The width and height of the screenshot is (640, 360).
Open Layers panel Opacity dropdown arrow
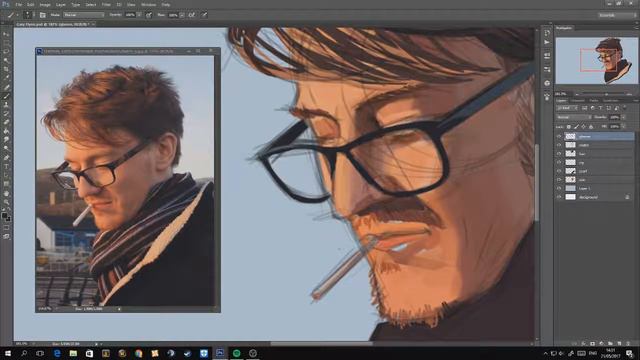click(623, 117)
